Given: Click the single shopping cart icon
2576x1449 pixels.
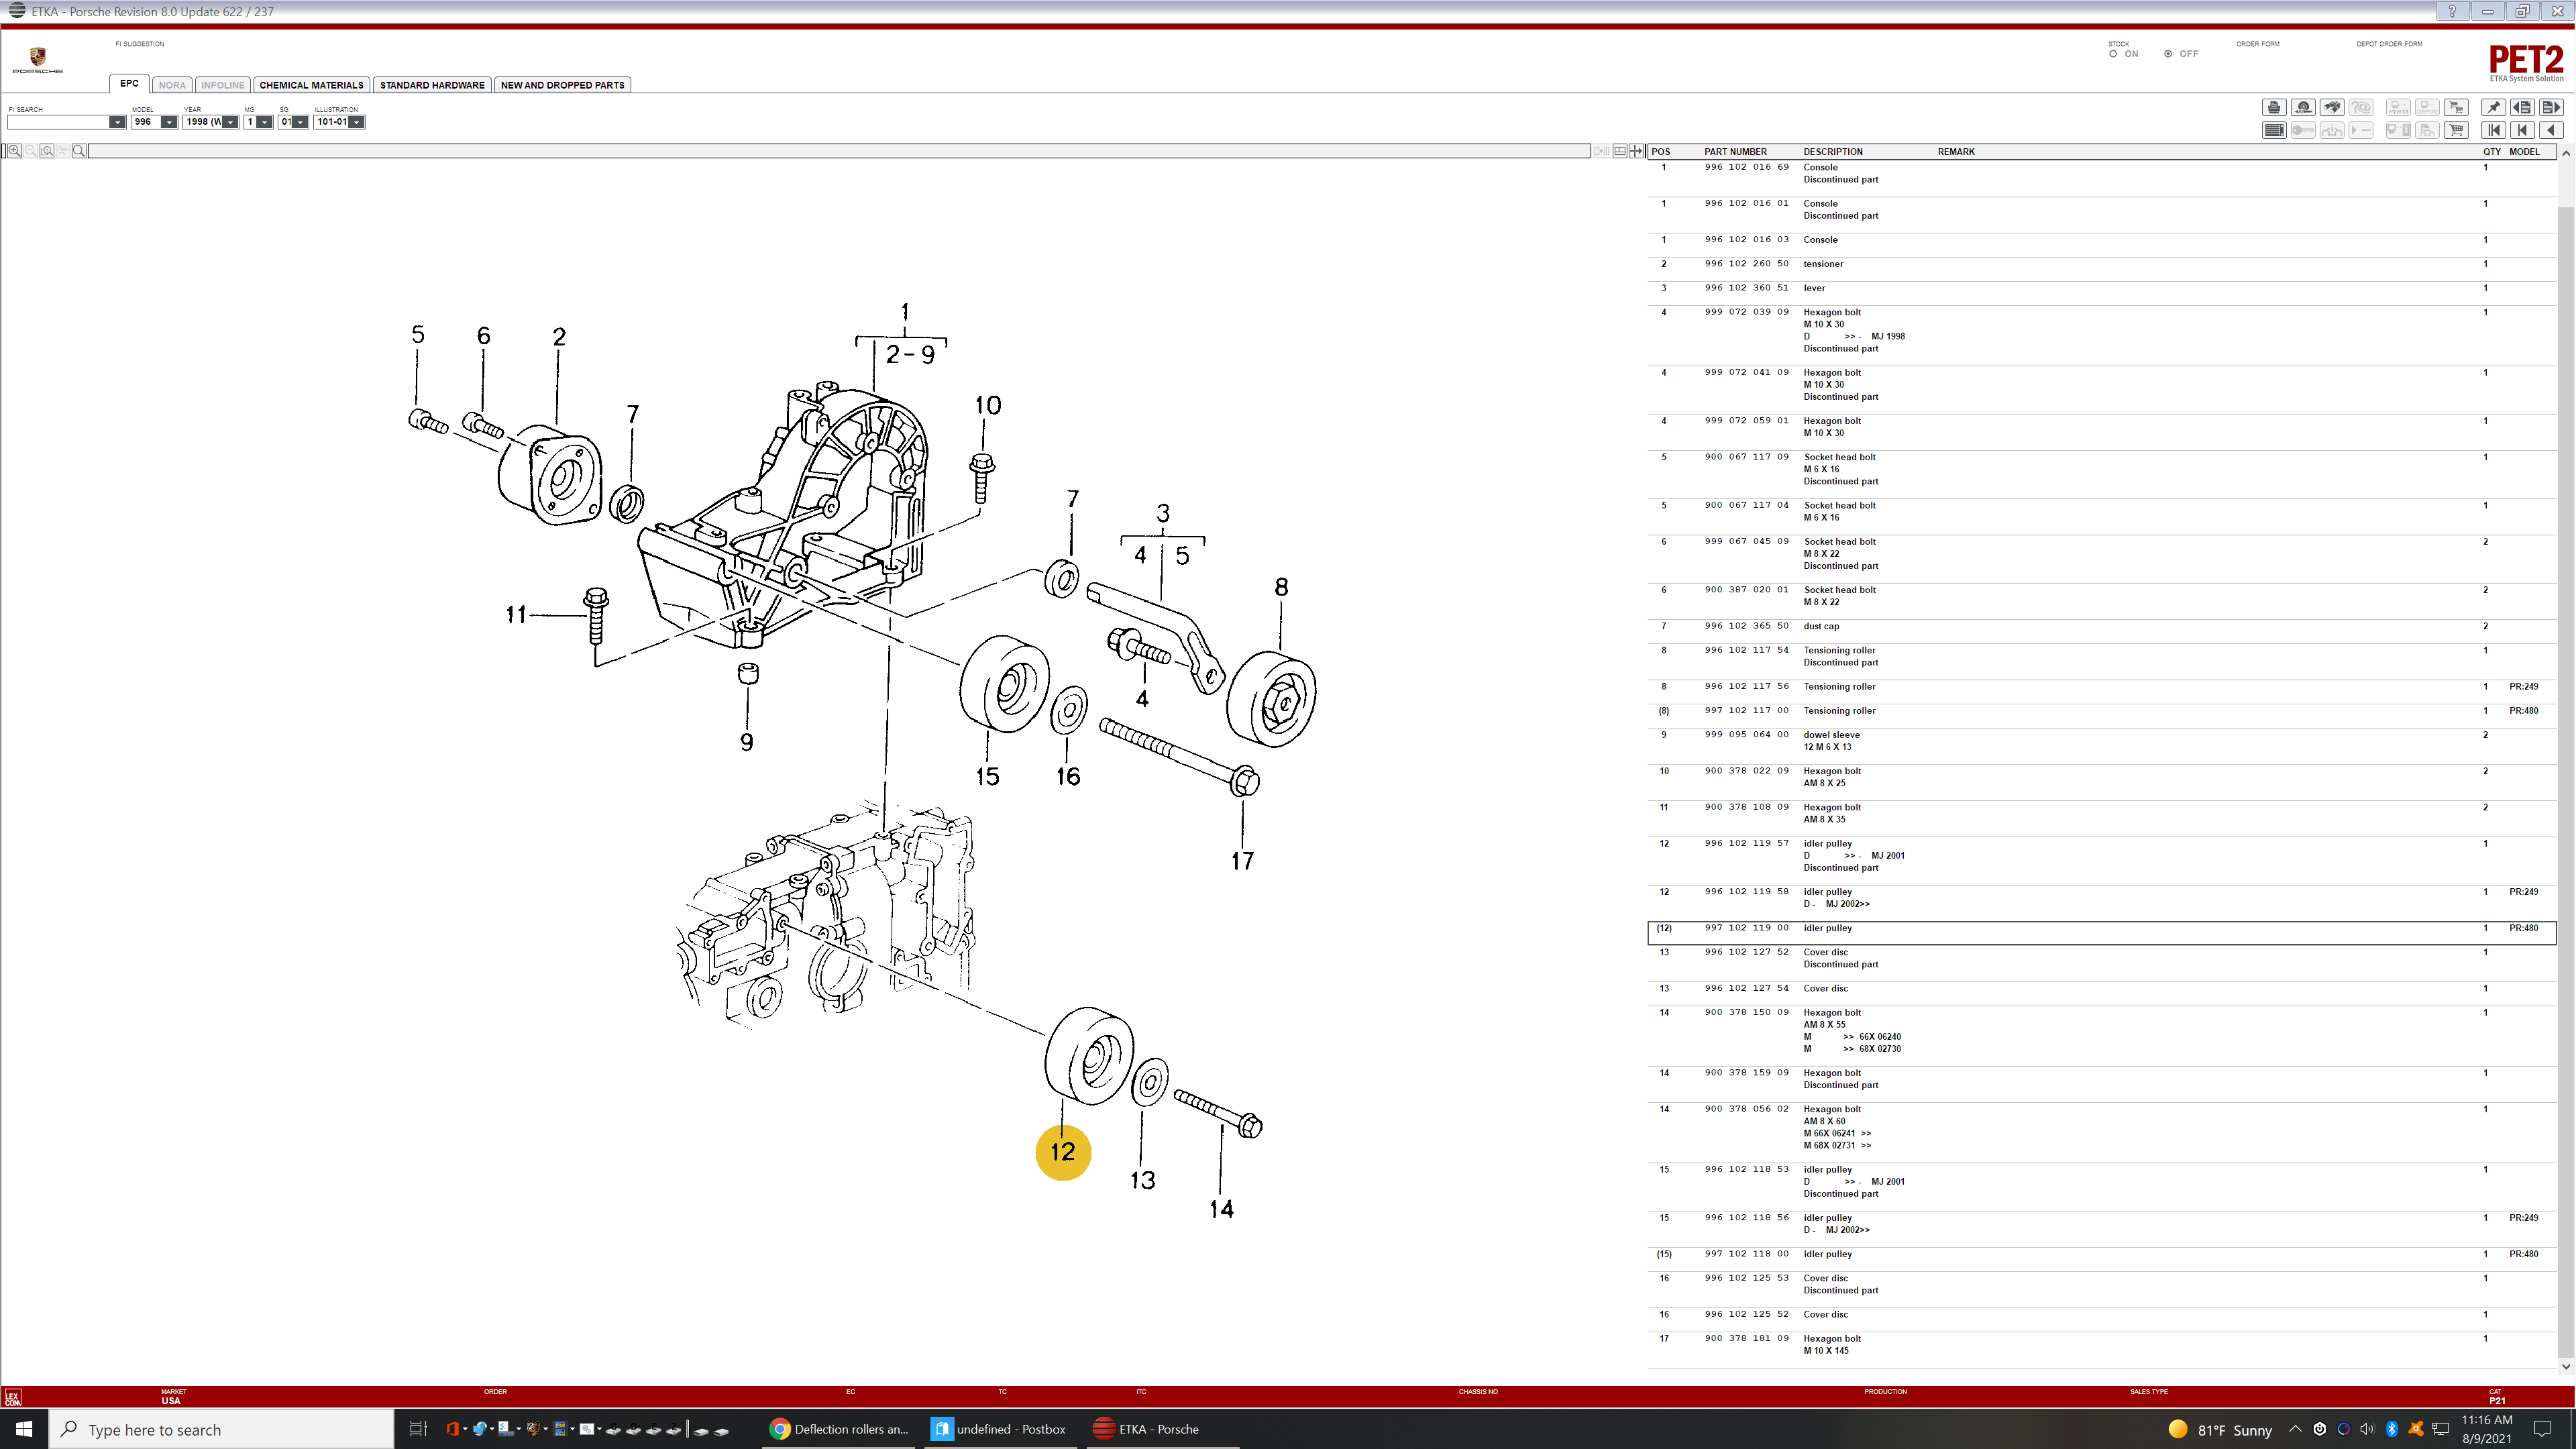Looking at the screenshot, I should 2456,130.
